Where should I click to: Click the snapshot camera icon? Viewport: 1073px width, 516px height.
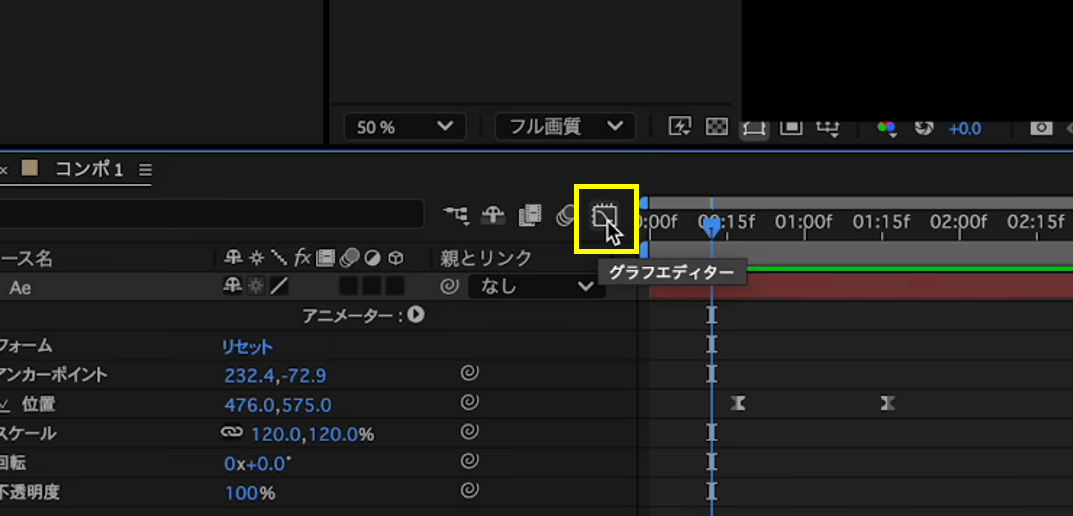click(x=1041, y=127)
